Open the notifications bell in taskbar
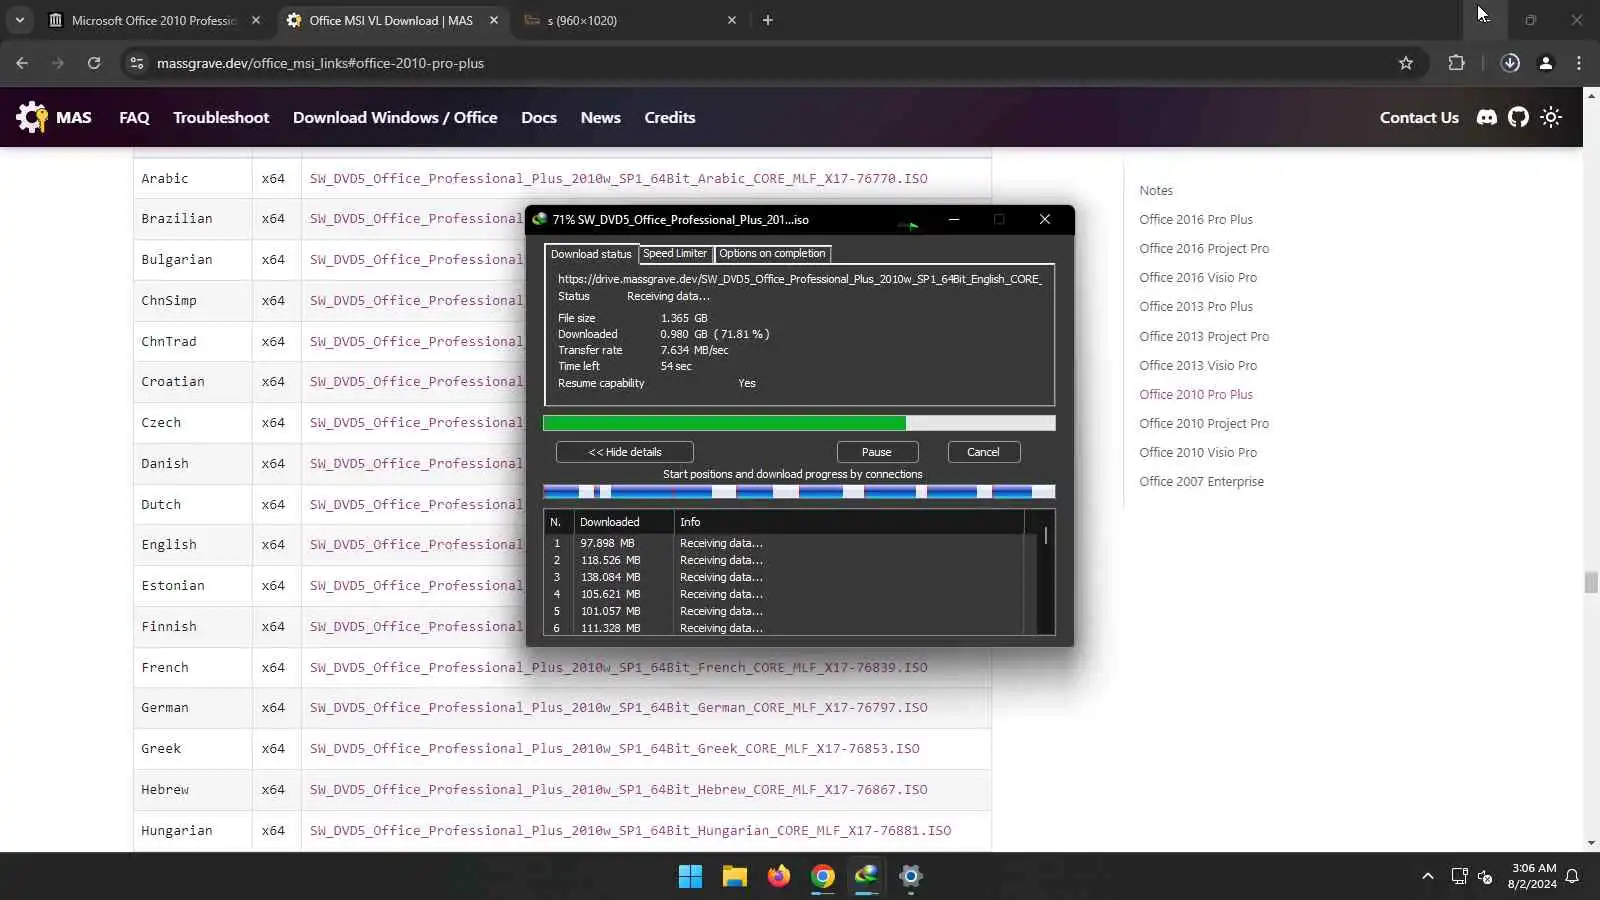 pyautogui.click(x=1572, y=877)
